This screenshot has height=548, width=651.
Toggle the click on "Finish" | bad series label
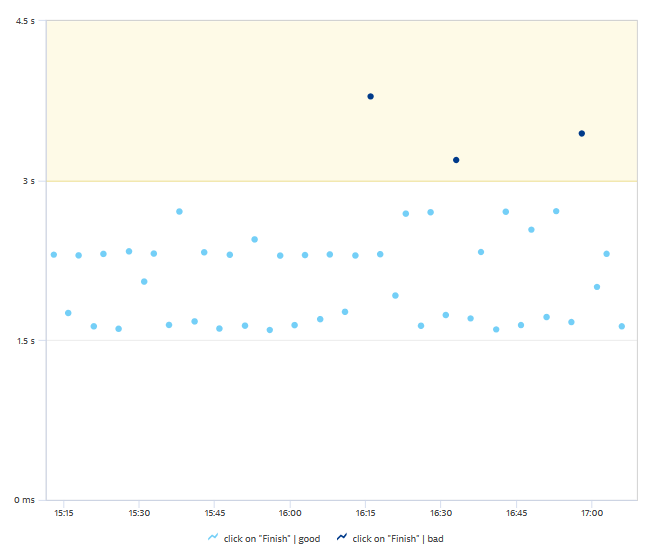click(x=400, y=538)
